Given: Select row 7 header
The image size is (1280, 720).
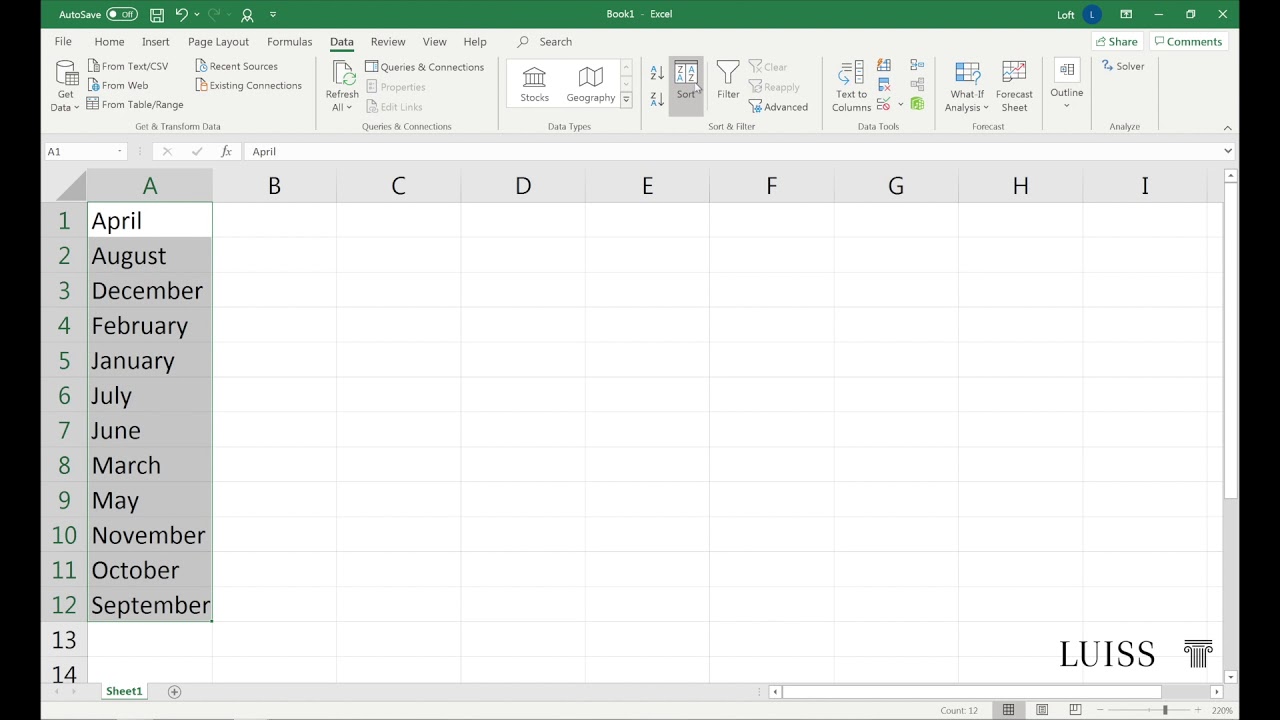Looking at the screenshot, I should (64, 430).
